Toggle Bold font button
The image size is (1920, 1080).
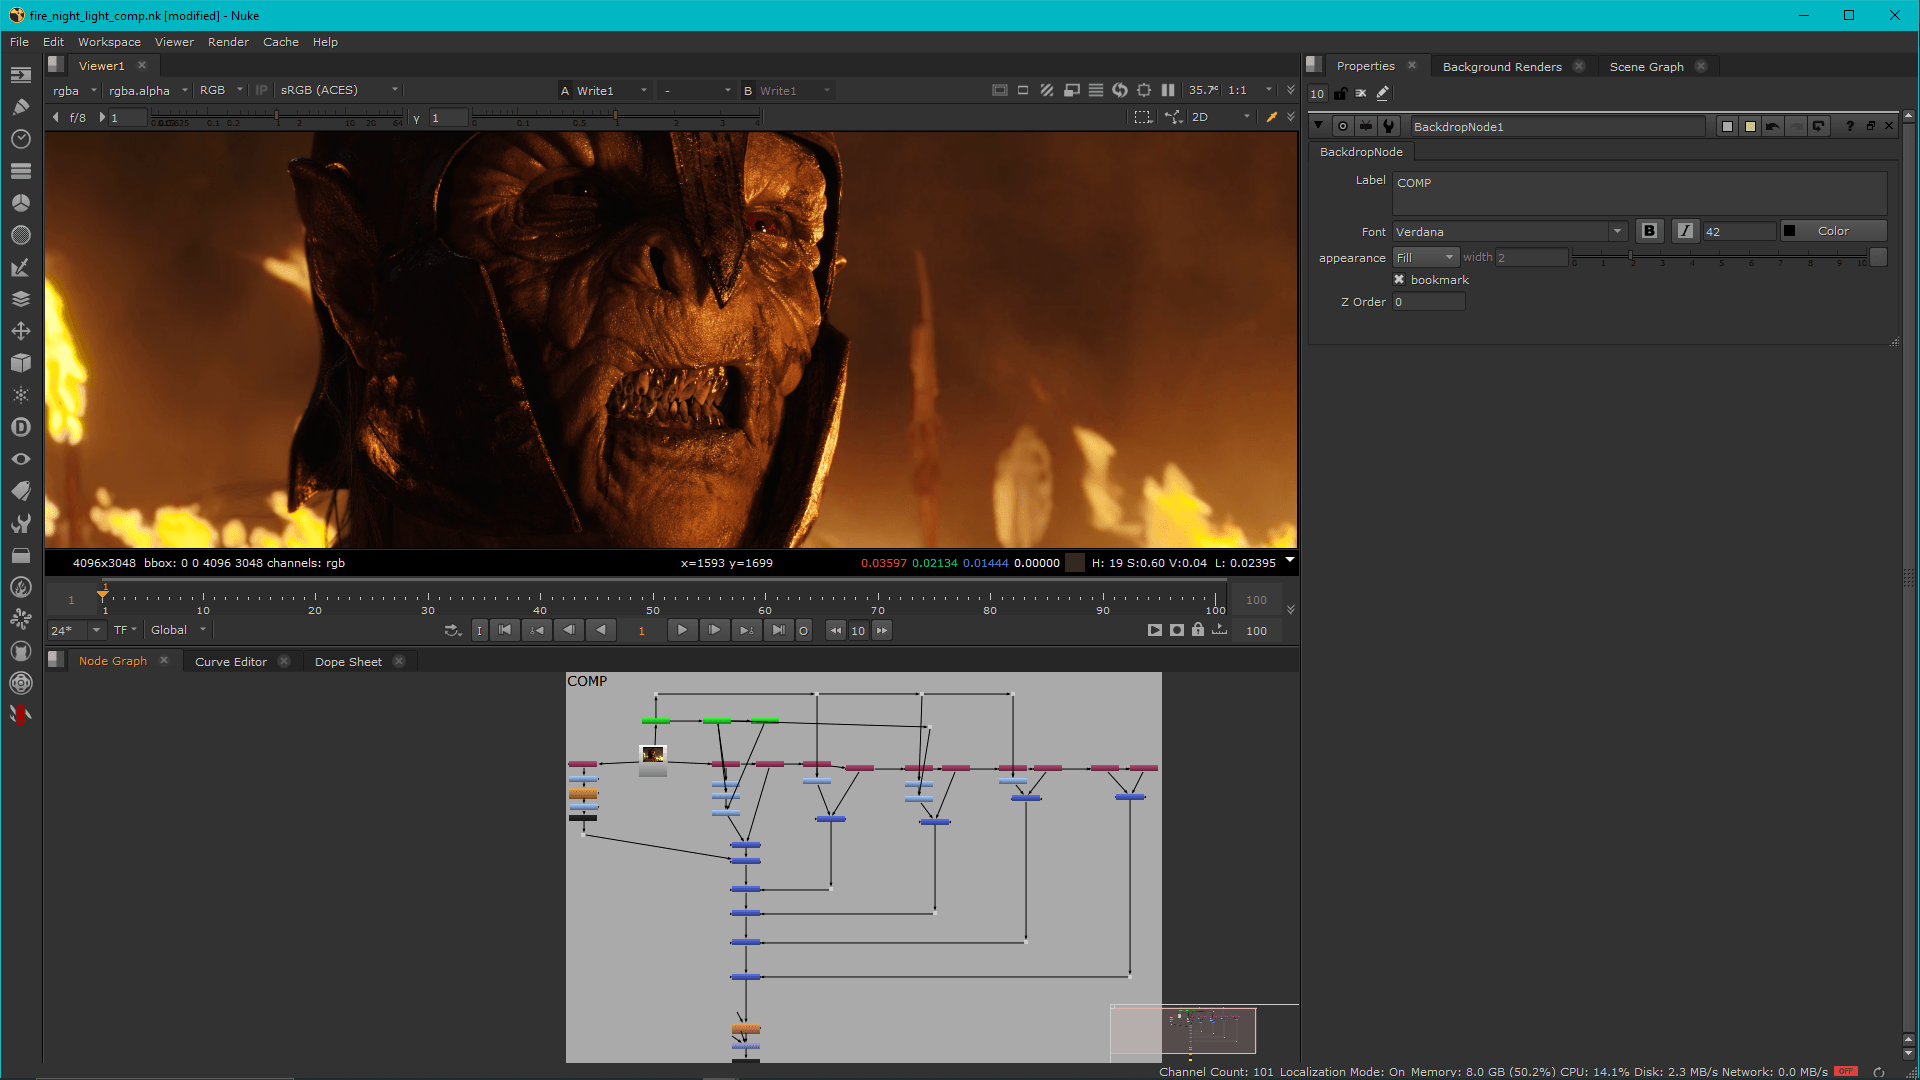click(1650, 231)
